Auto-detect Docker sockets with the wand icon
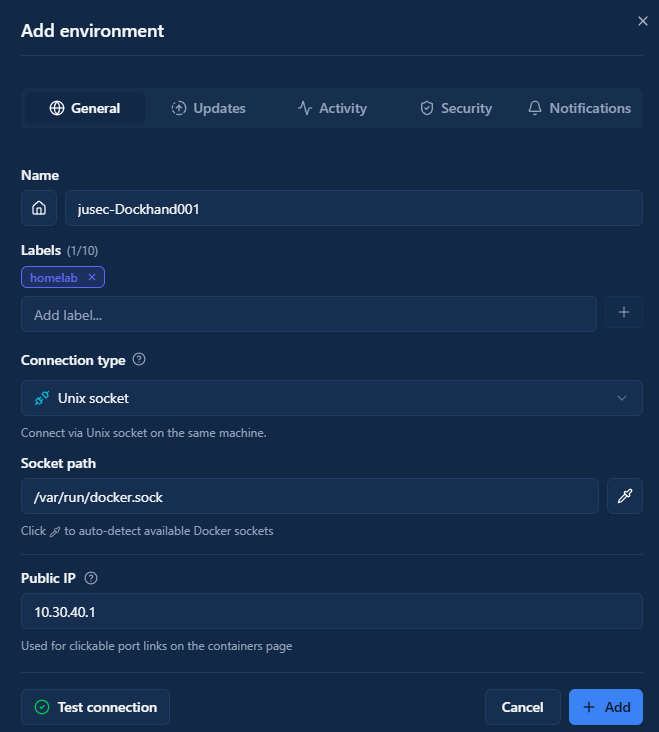This screenshot has width=659, height=732. pyautogui.click(x=625, y=496)
